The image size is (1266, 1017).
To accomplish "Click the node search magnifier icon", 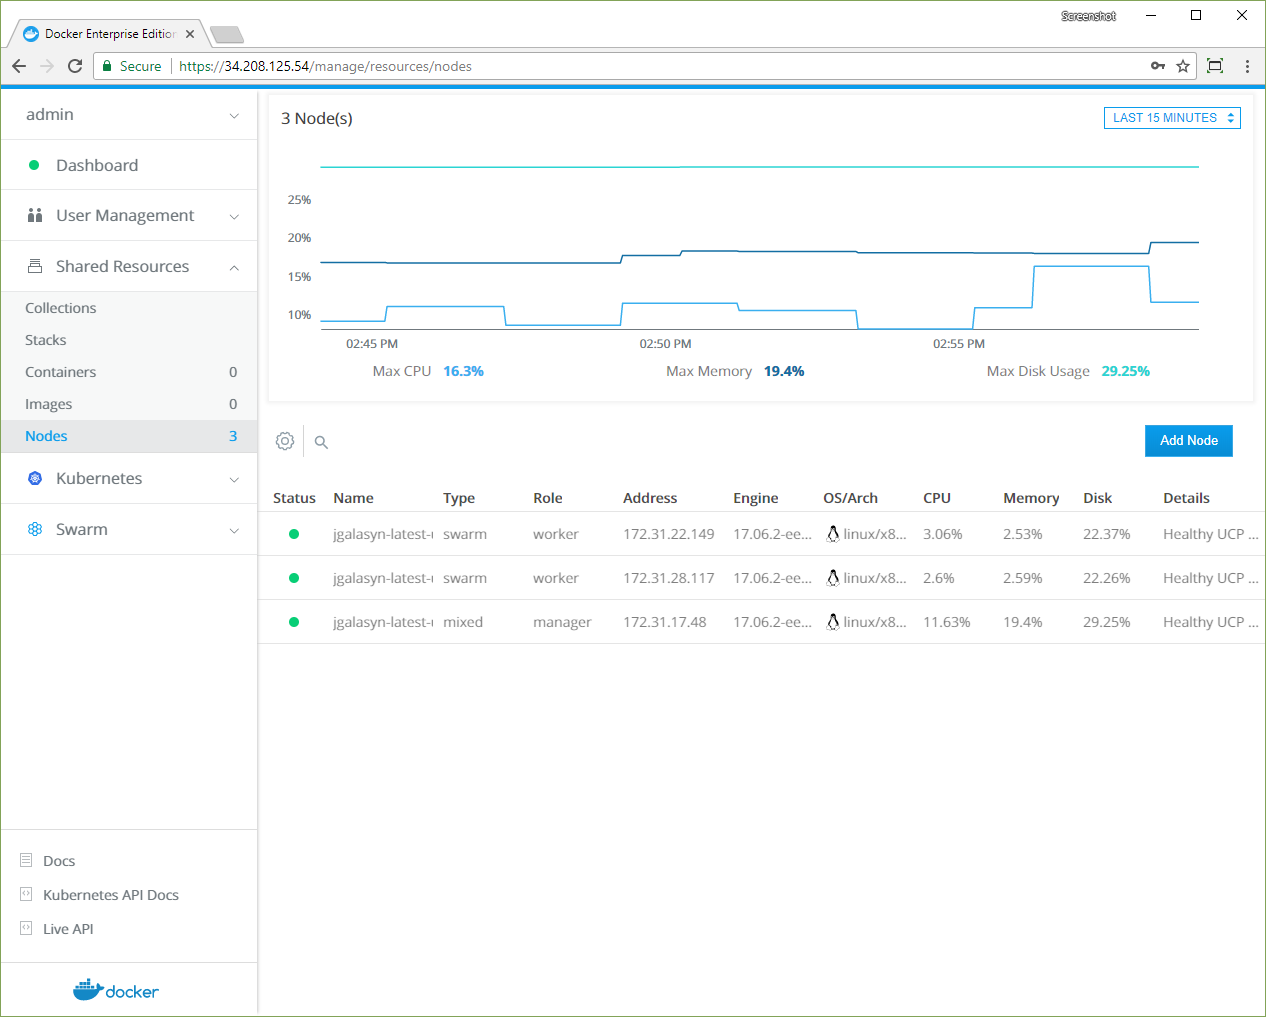I will [321, 442].
